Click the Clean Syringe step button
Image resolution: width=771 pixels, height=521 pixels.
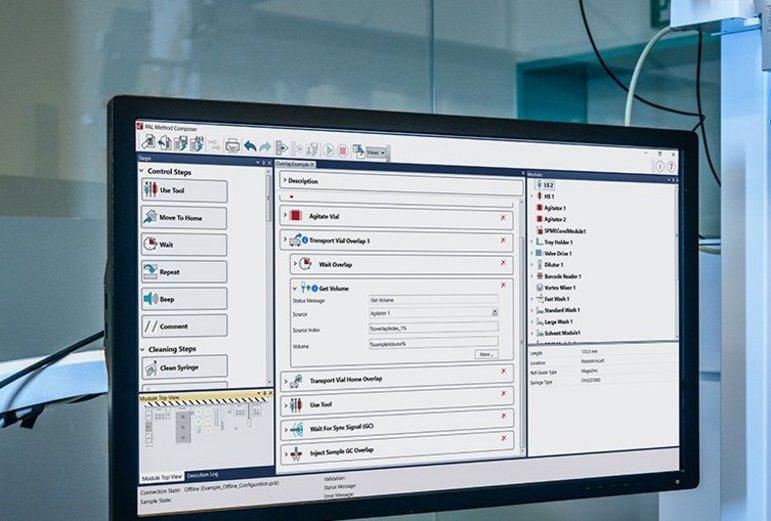coord(184,367)
